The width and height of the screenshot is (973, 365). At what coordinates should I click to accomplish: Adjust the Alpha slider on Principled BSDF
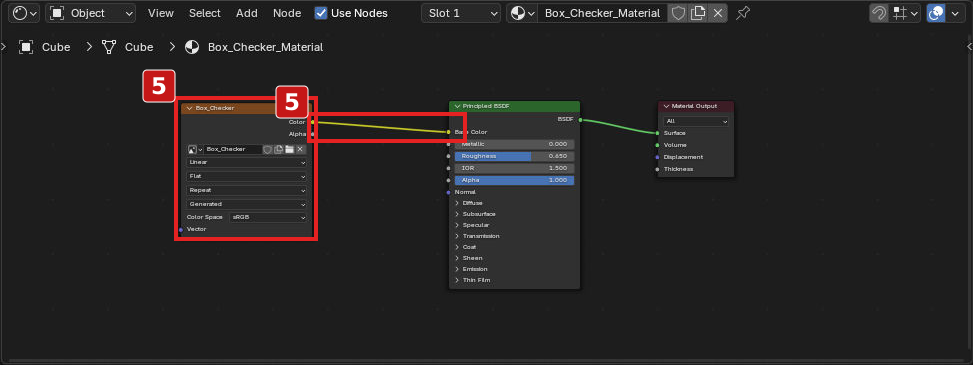(514, 181)
